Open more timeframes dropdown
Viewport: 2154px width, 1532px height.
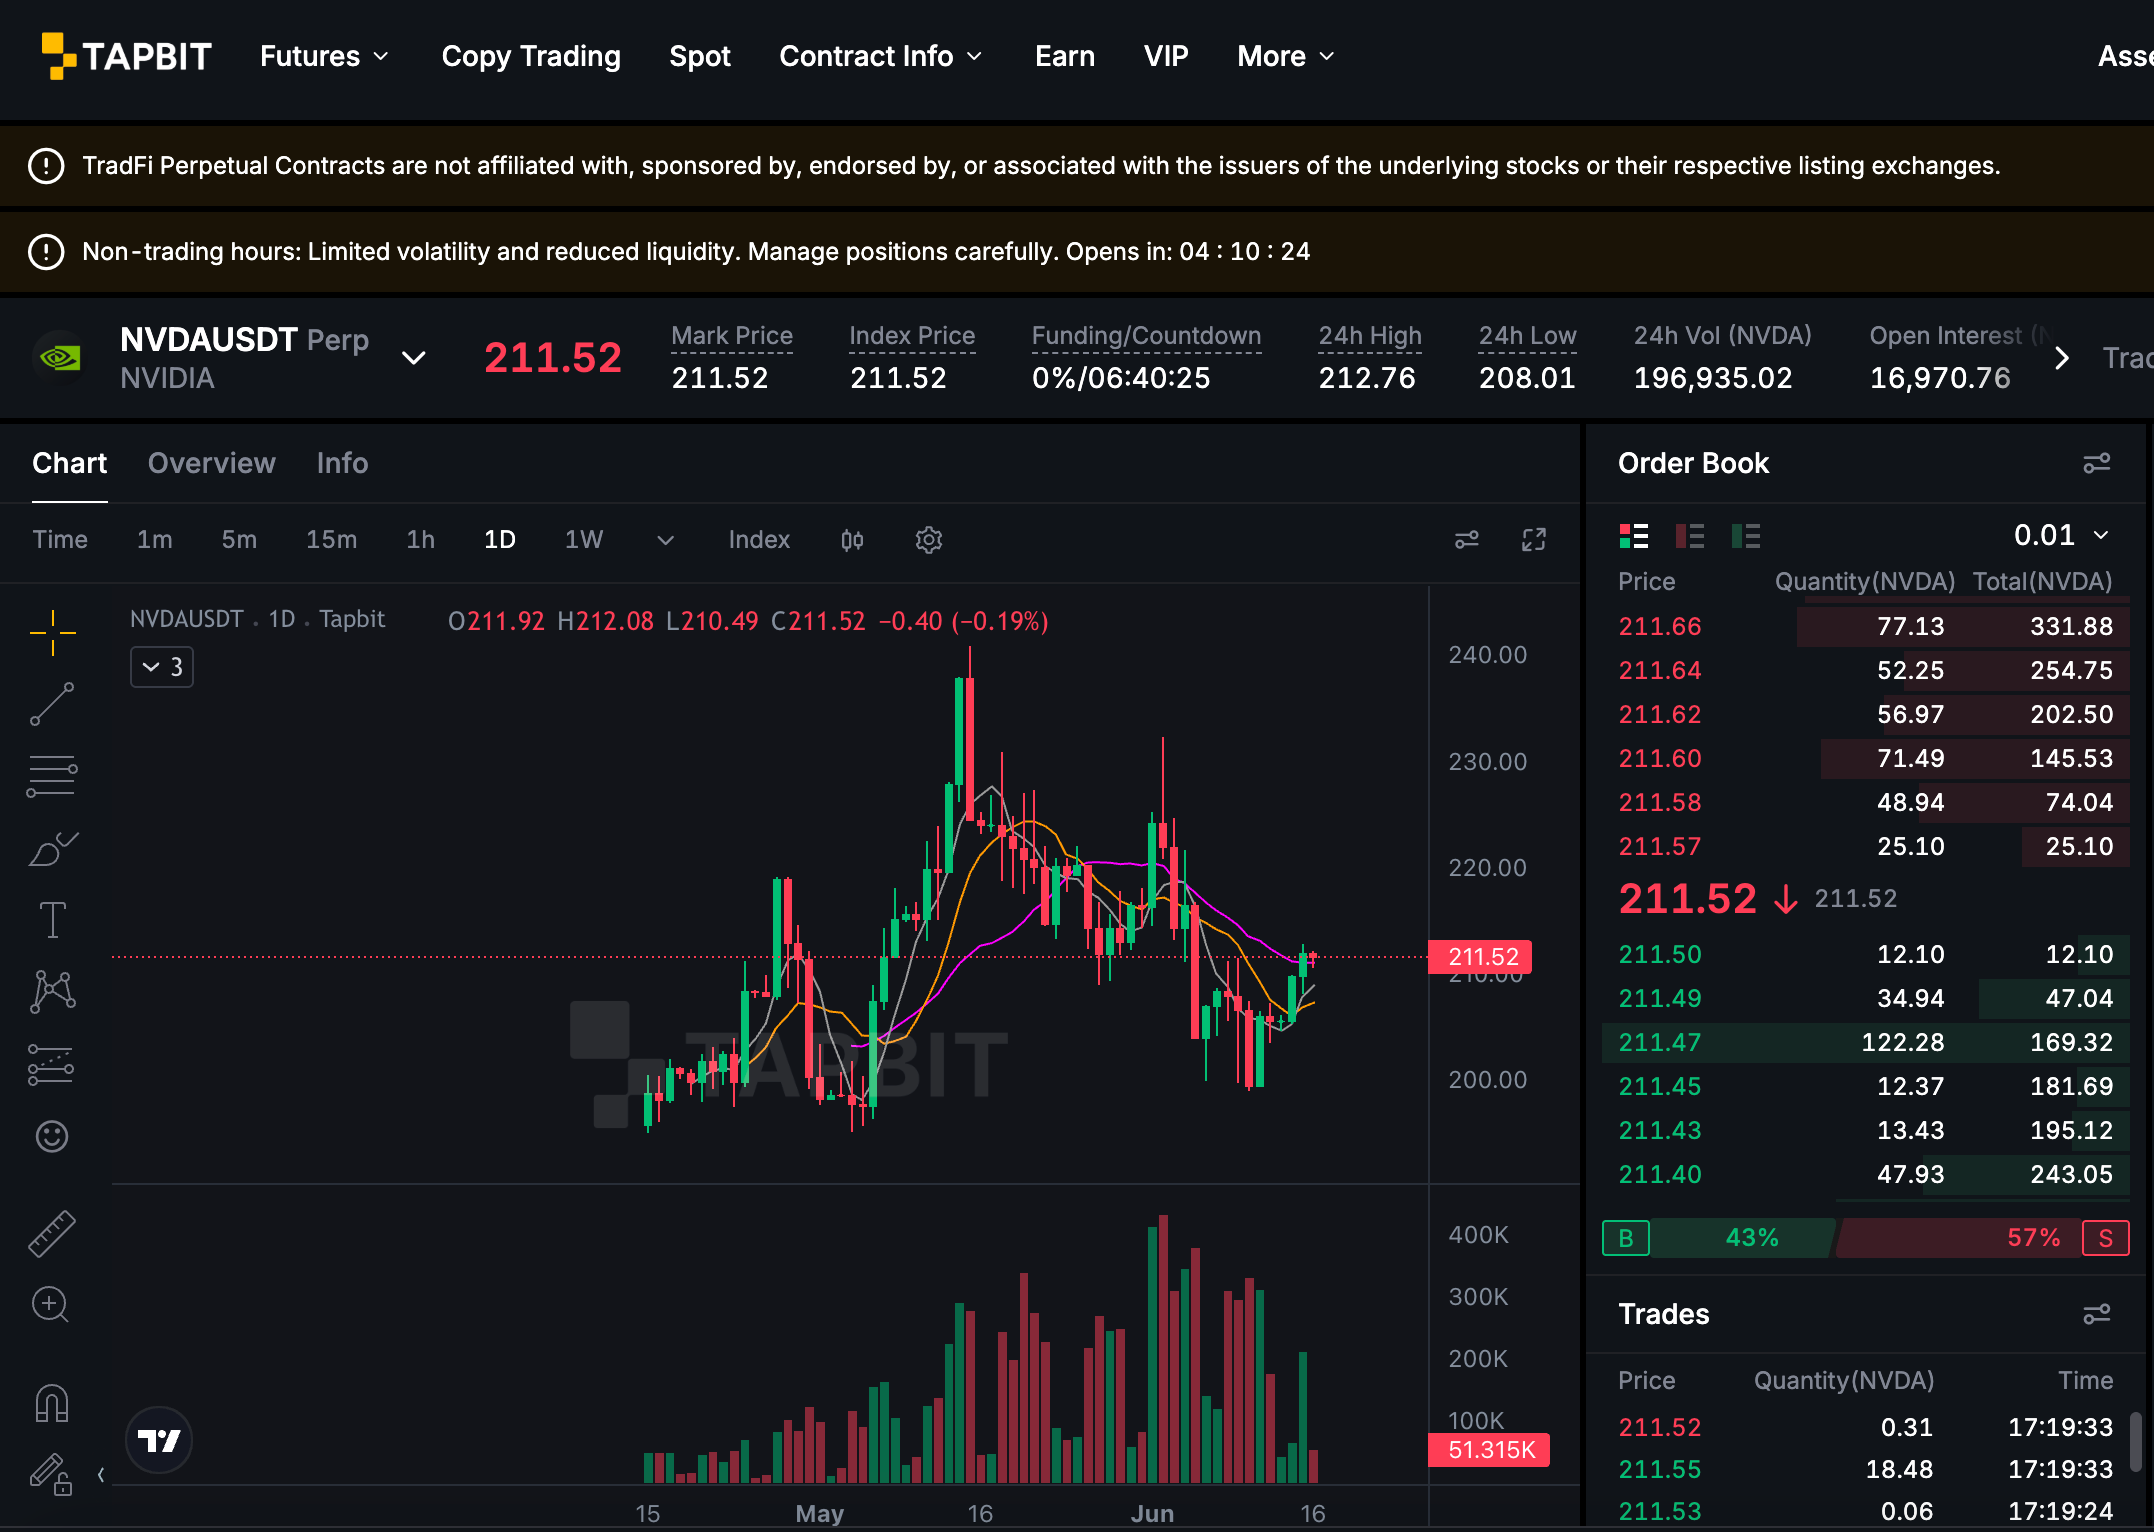tap(665, 540)
